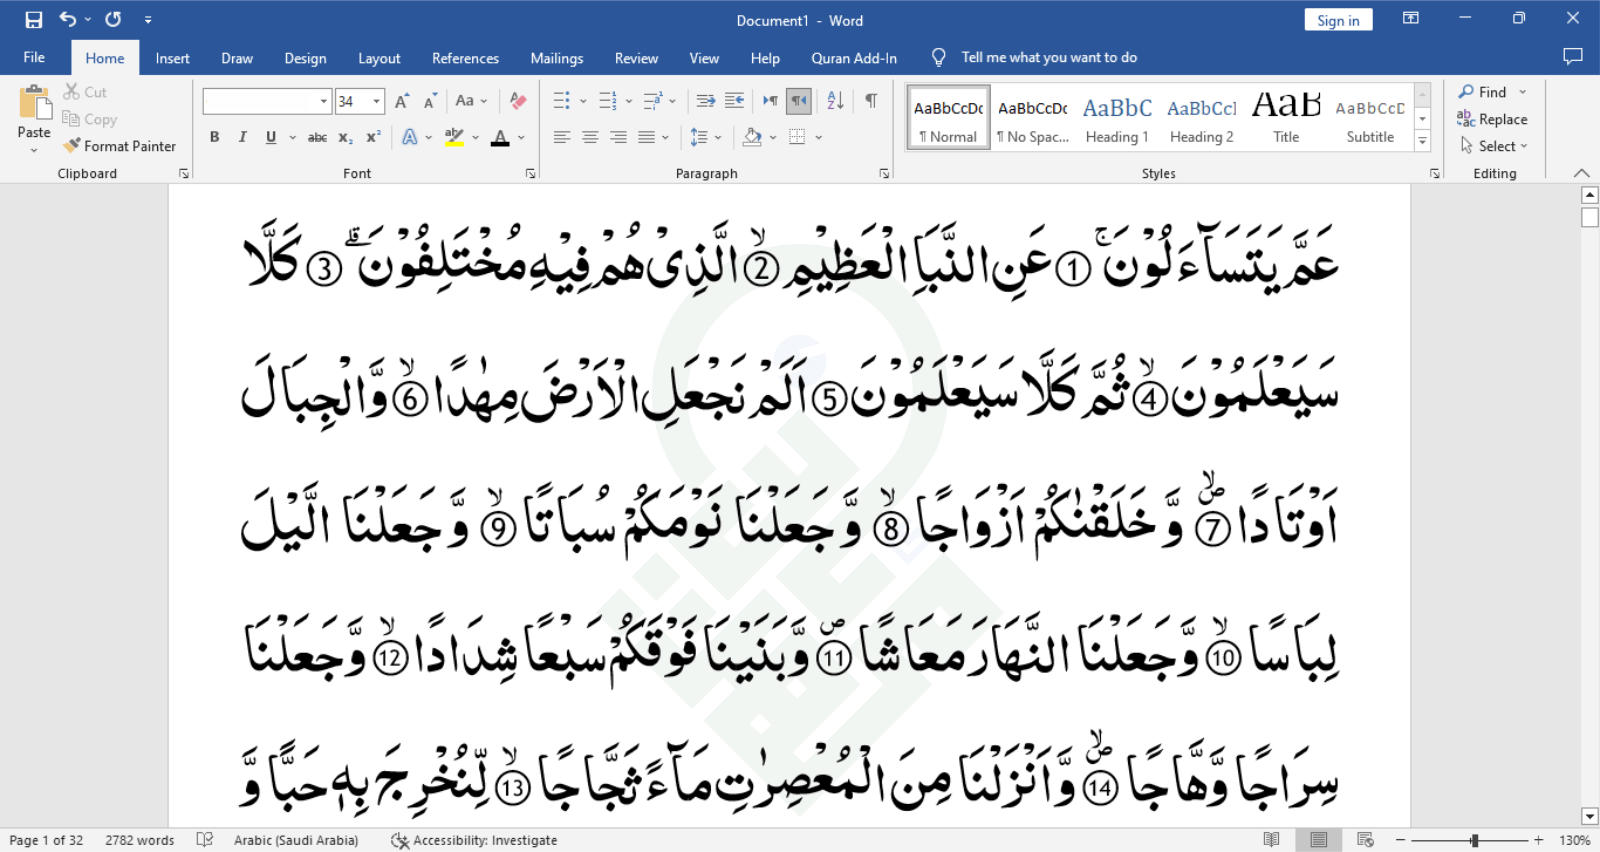Toggle Justify alignment
Image resolution: width=1600 pixels, height=852 pixels.
coord(647,137)
